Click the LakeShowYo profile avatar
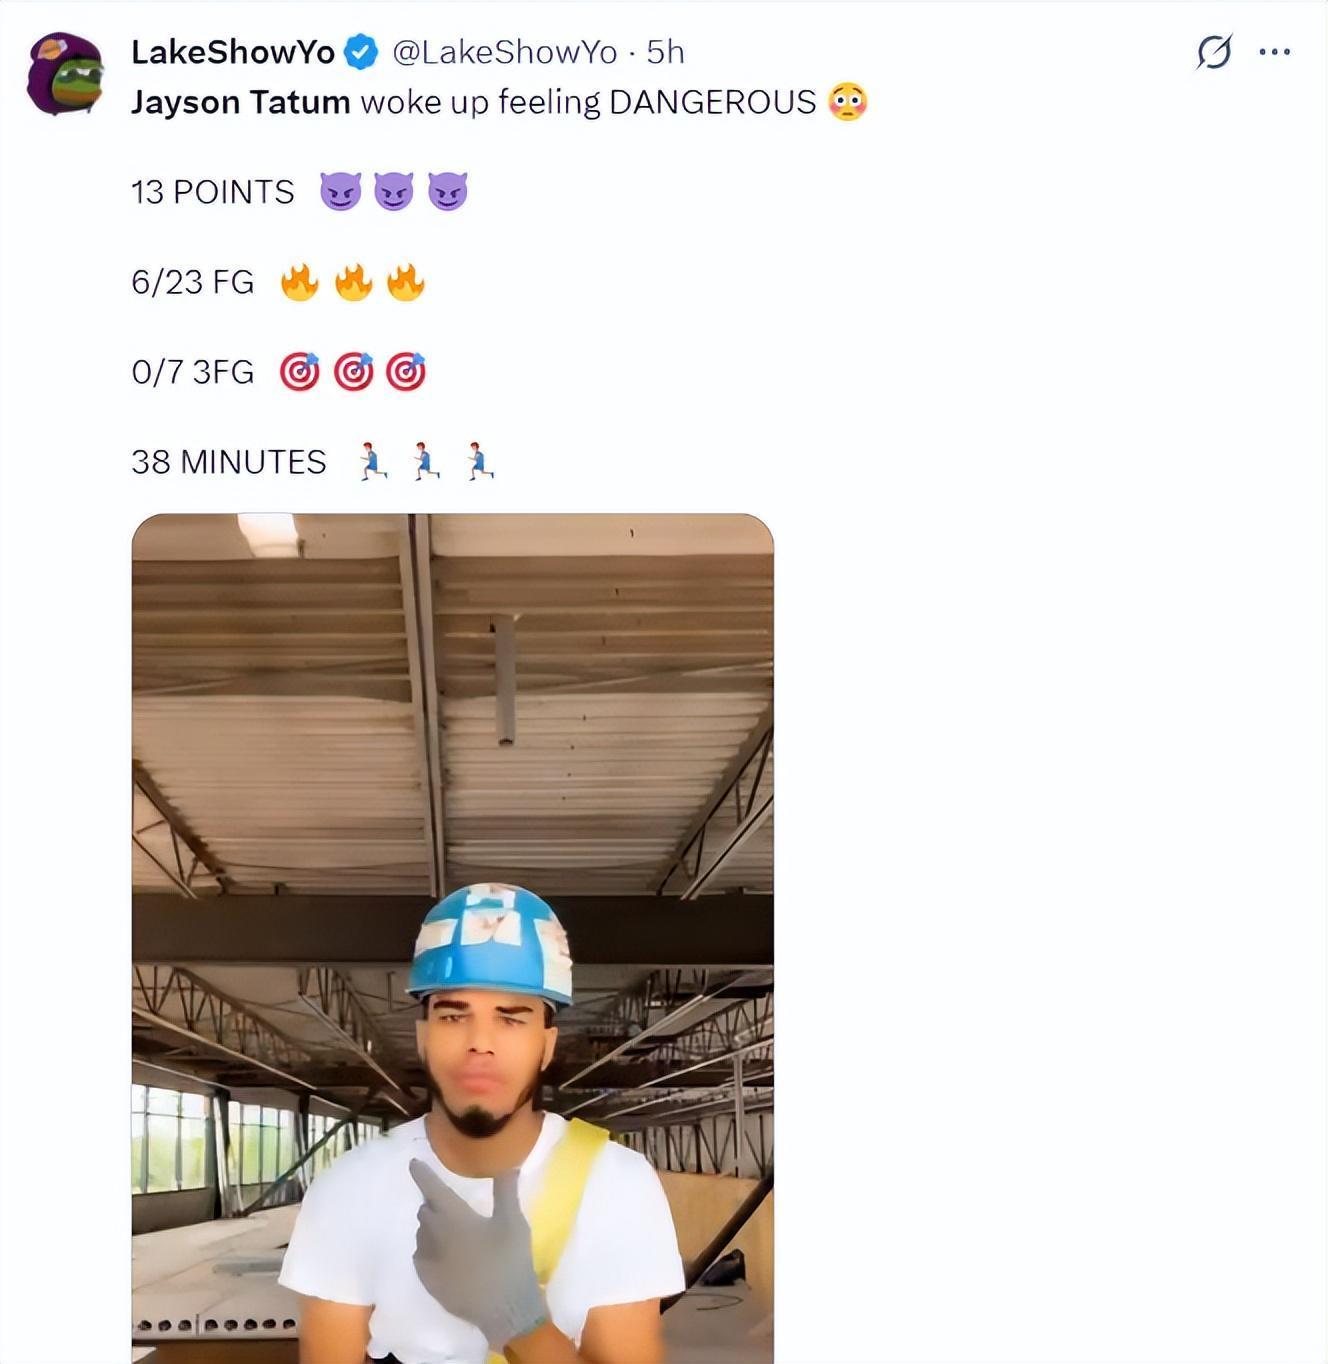 click(65, 74)
